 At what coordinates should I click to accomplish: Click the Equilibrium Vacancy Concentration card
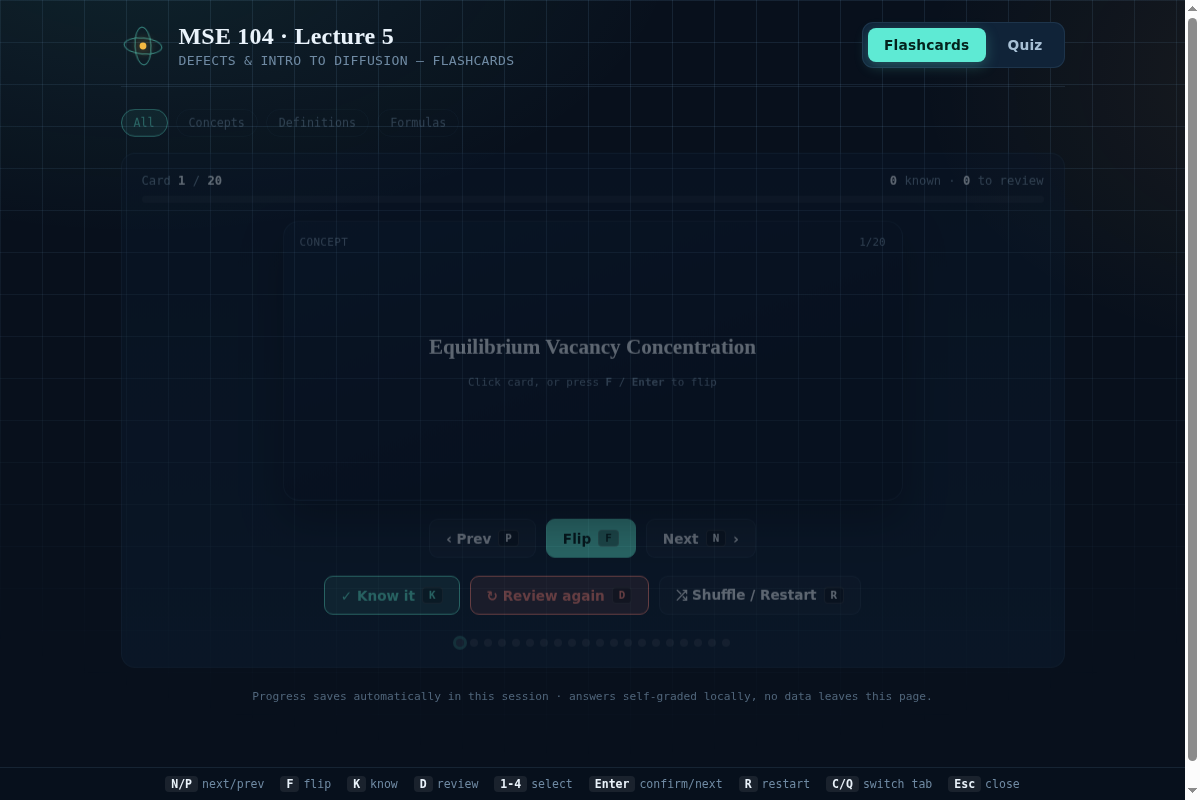(593, 361)
